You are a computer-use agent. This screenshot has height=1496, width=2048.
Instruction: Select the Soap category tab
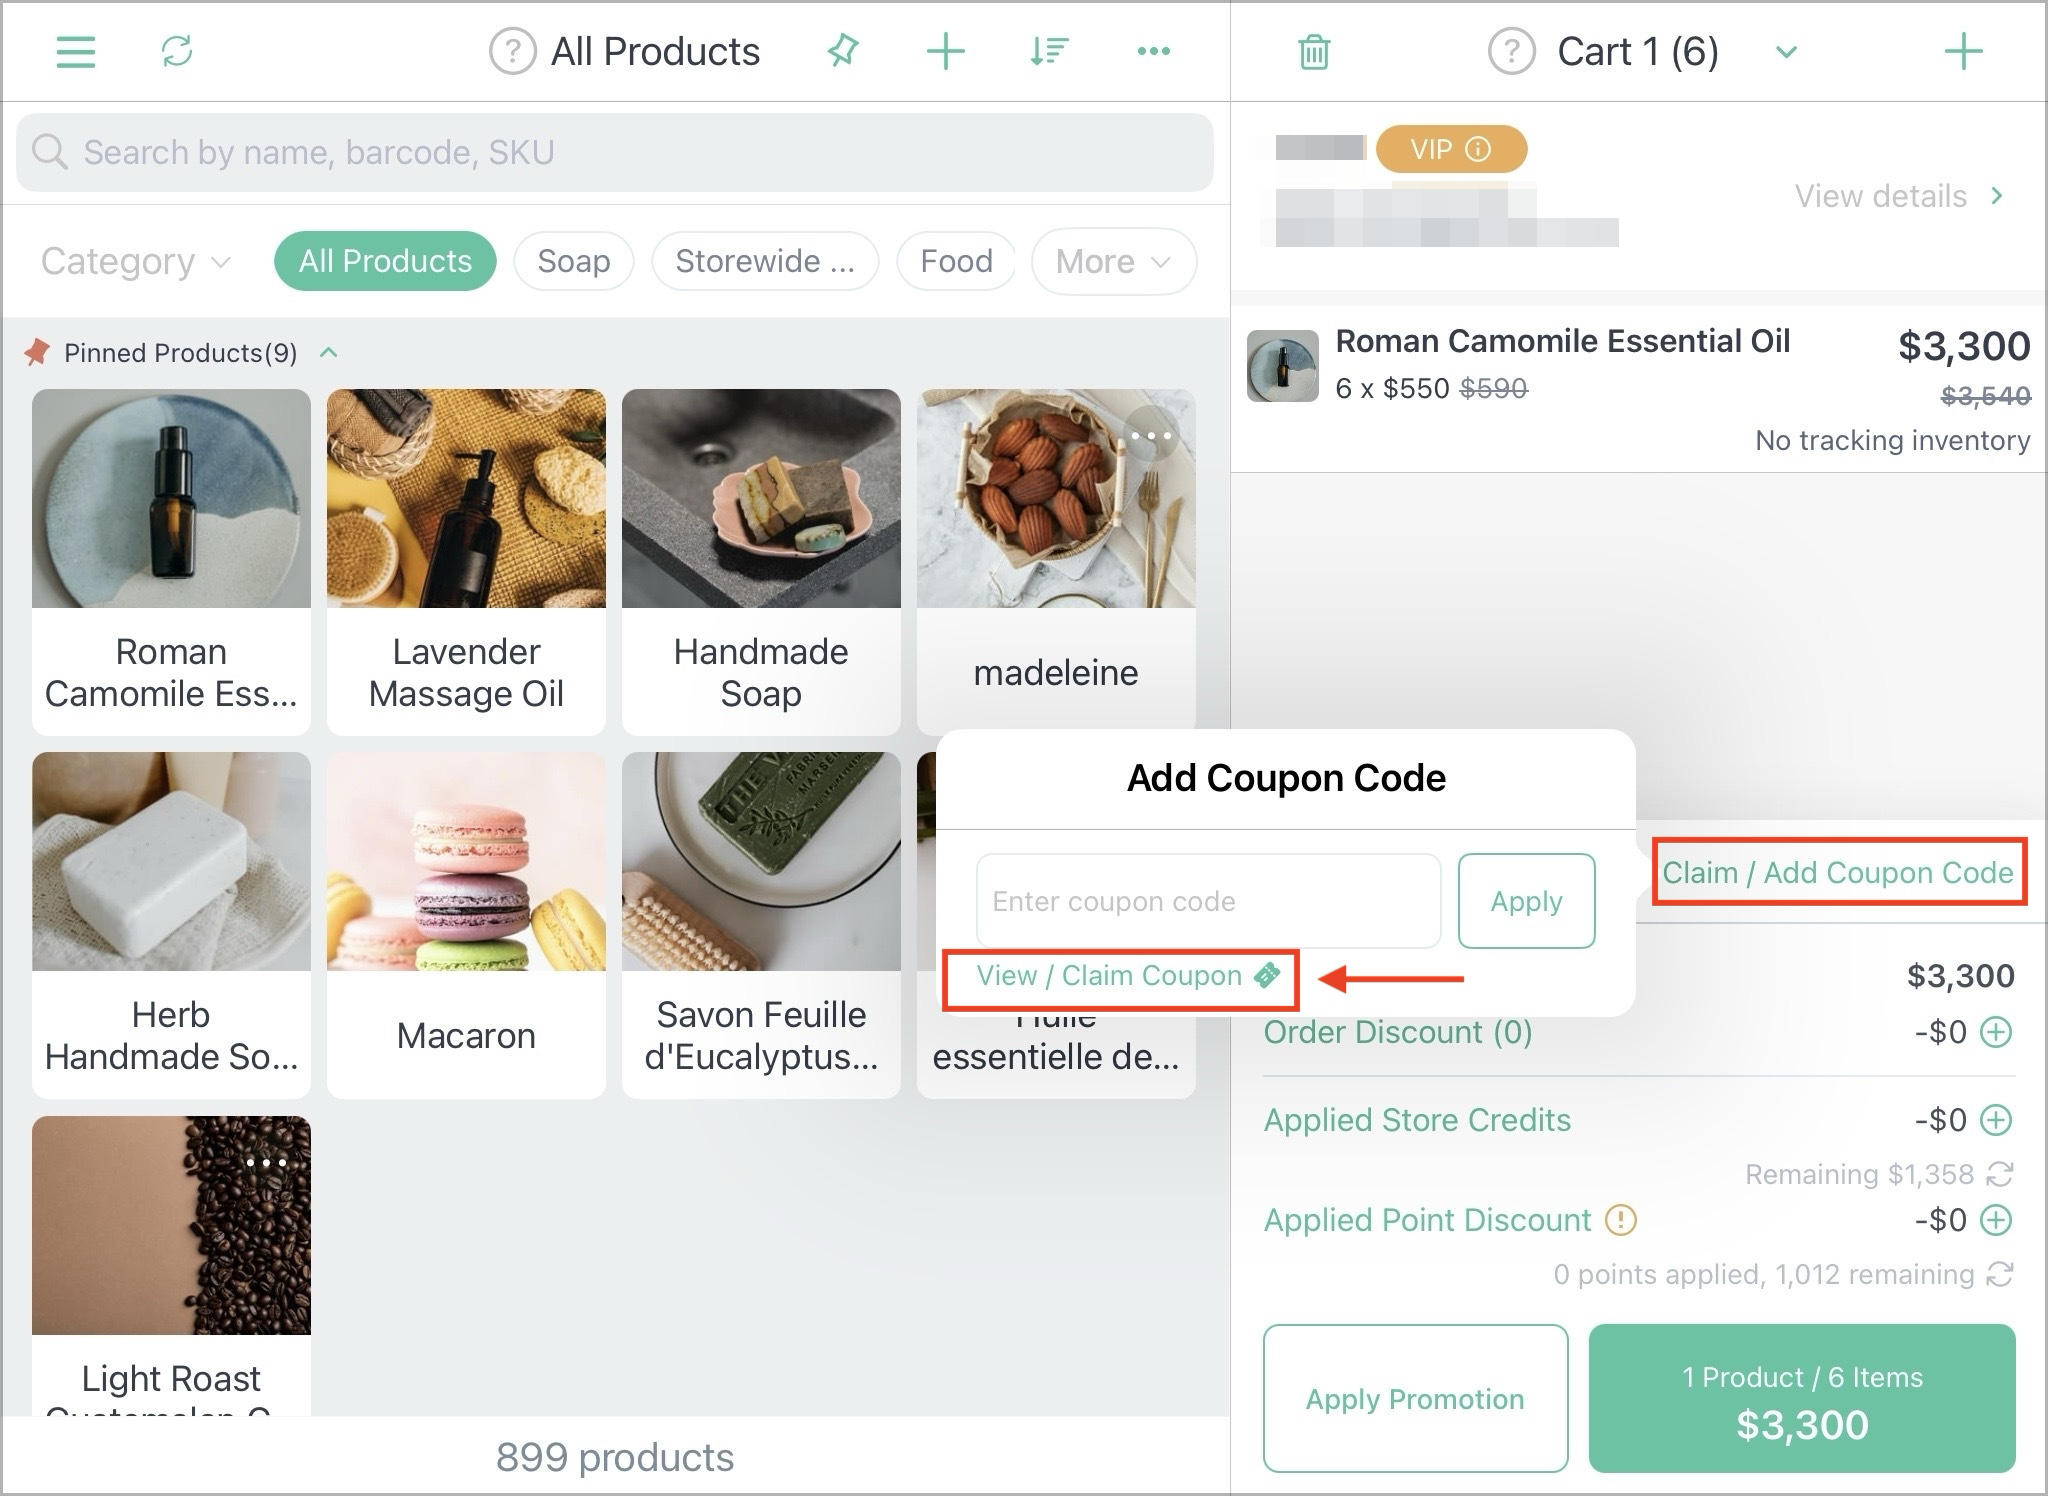click(x=573, y=261)
